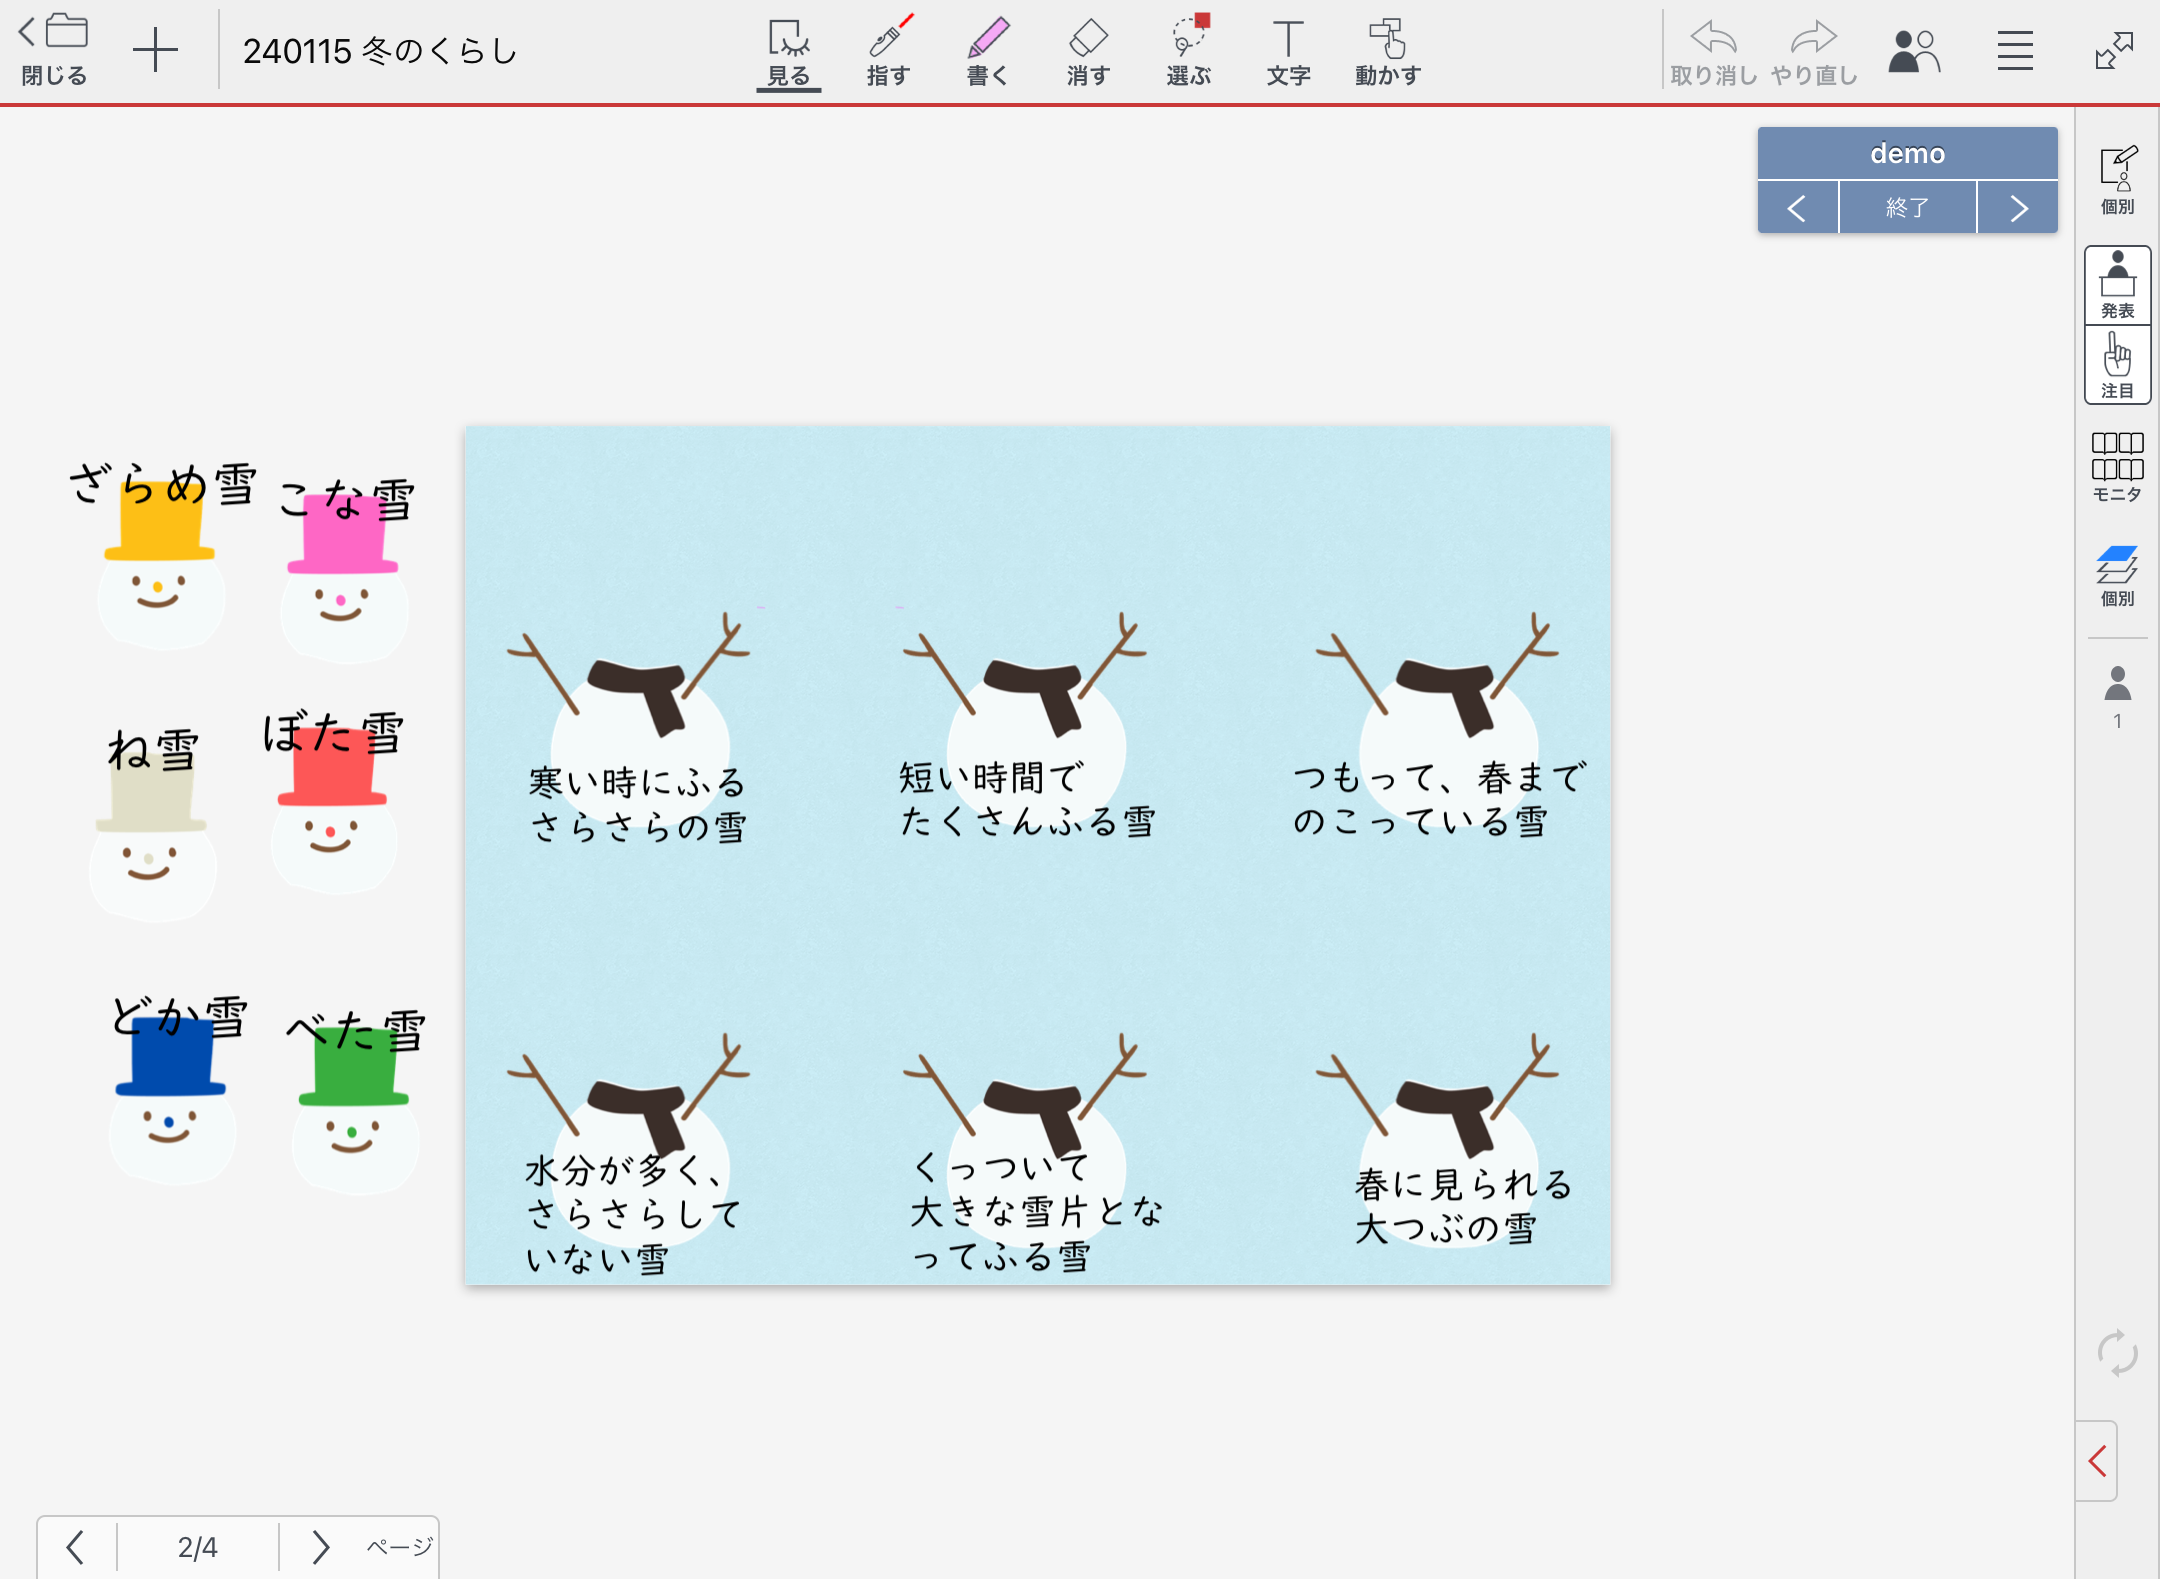Open the hamburger menu
This screenshot has width=2160, height=1579.
2015,52
